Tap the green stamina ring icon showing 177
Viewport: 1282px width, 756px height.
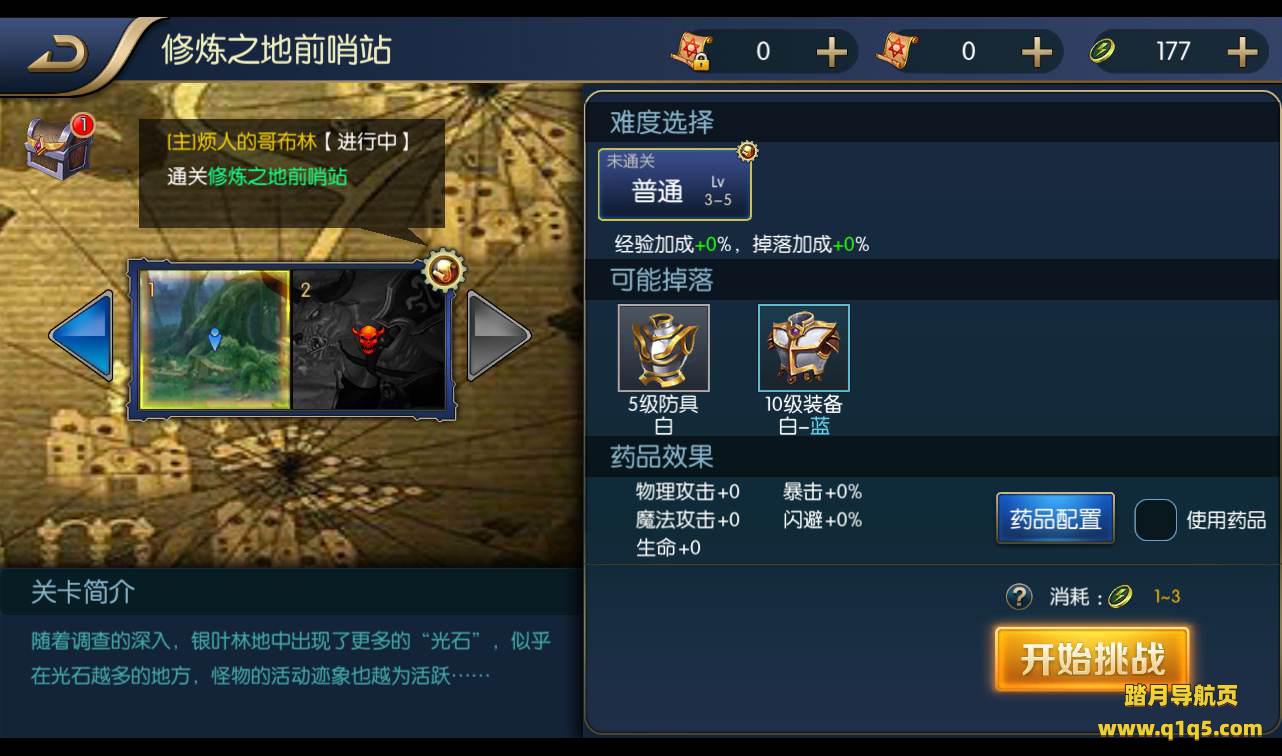[x=1103, y=51]
